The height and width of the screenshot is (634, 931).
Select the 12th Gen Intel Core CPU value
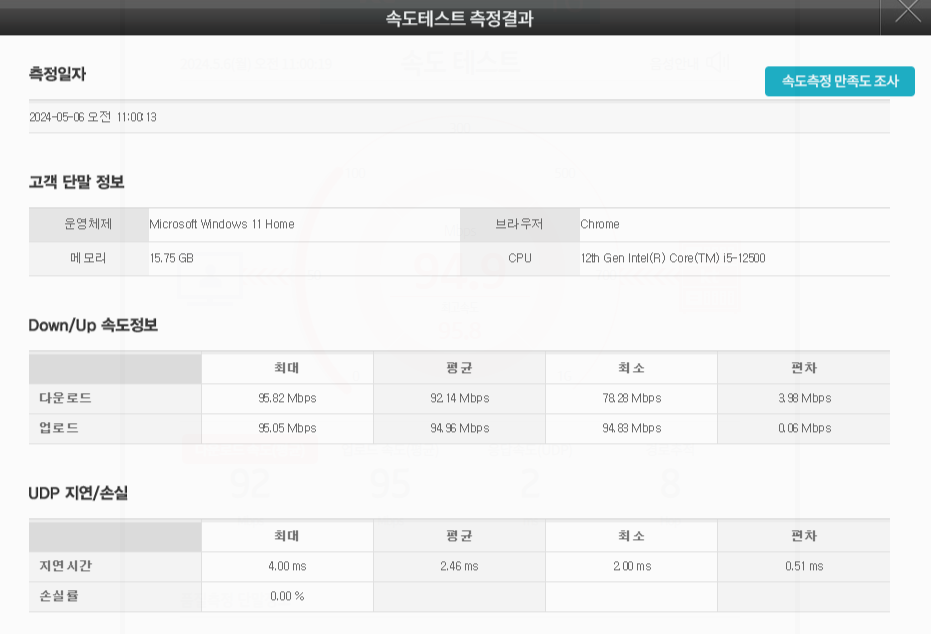[672, 258]
